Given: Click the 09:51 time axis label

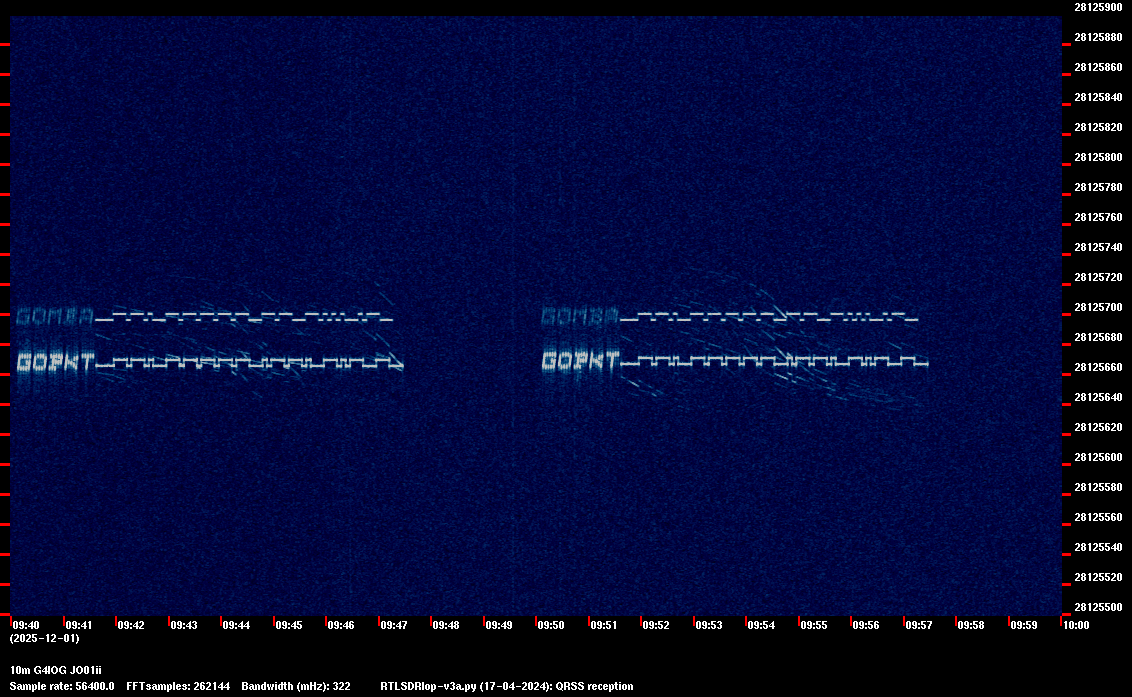Looking at the screenshot, I should (604, 625).
